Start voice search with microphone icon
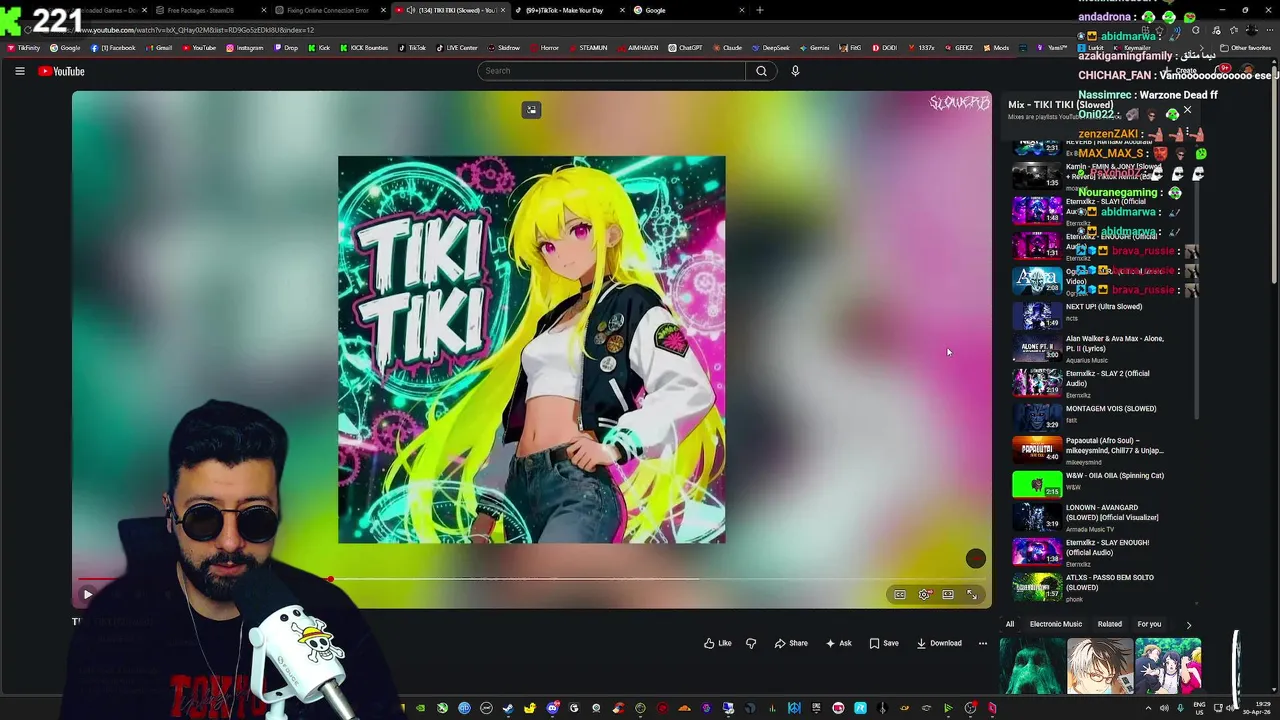Screen dimensions: 1280x720 pos(795,71)
